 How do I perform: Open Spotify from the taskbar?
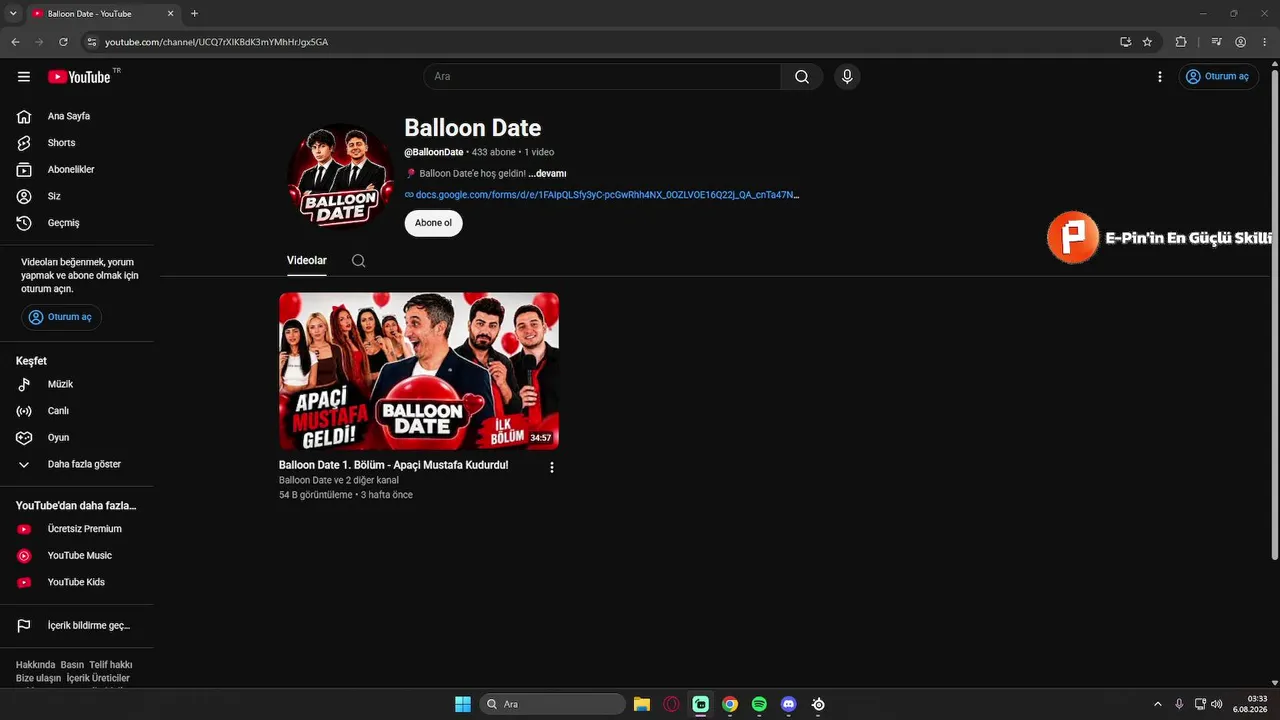pyautogui.click(x=759, y=704)
